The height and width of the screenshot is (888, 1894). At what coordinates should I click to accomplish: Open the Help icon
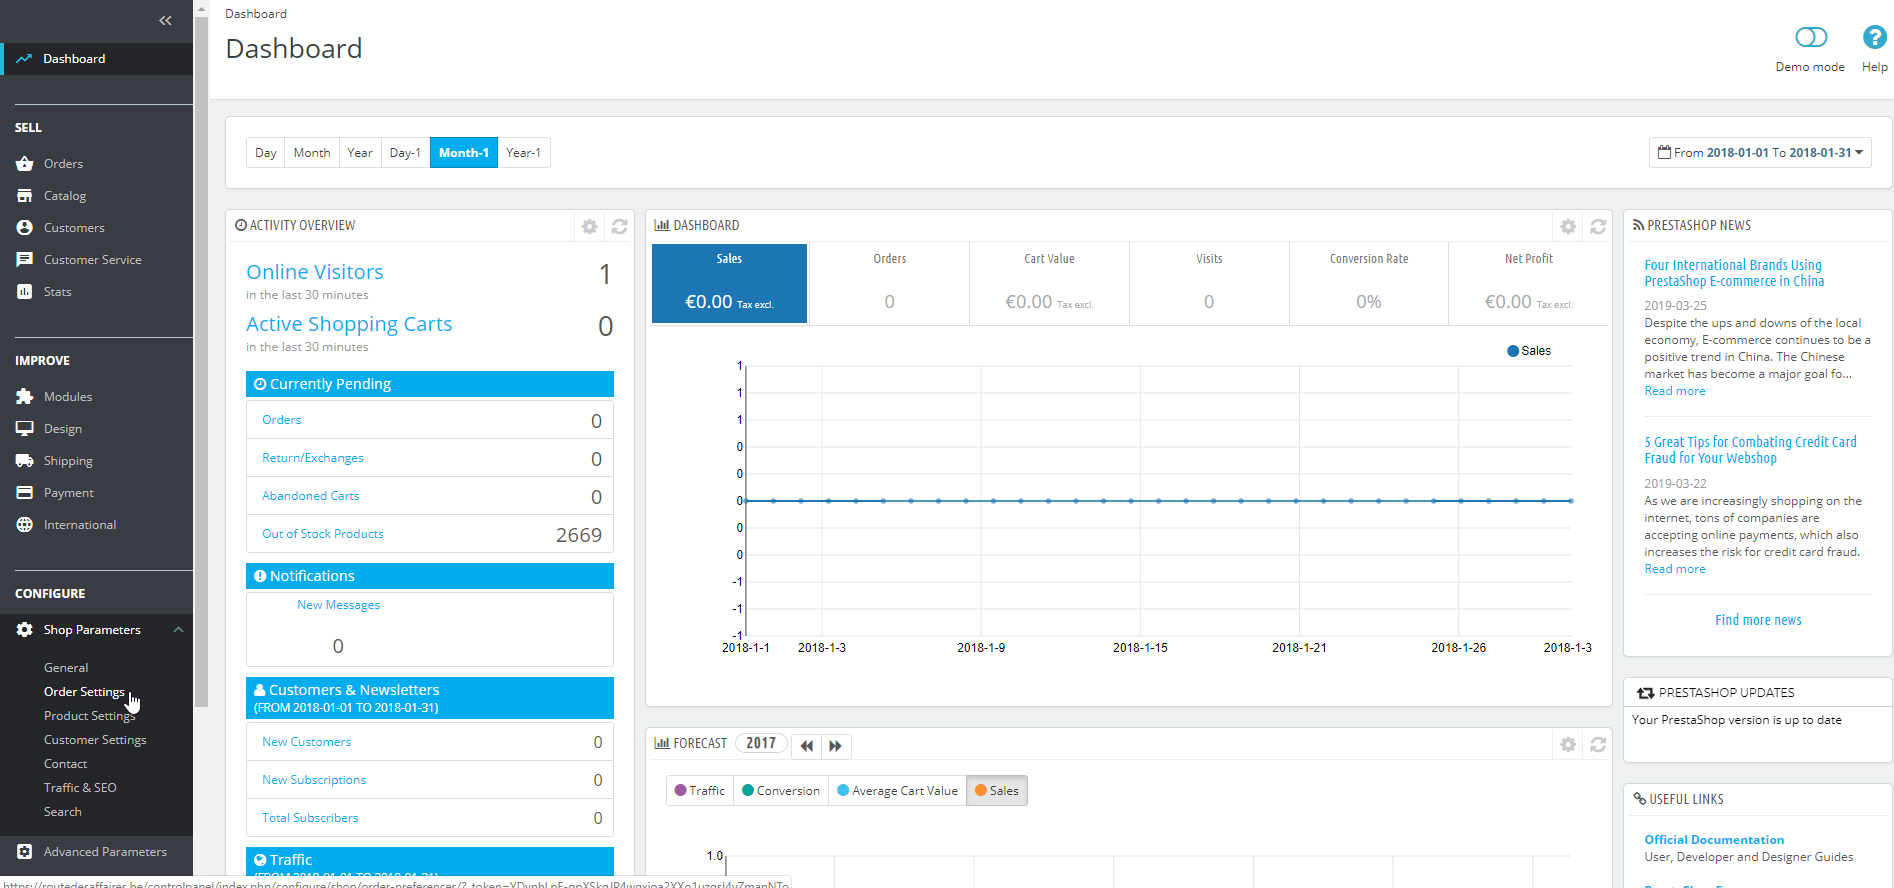click(x=1874, y=38)
